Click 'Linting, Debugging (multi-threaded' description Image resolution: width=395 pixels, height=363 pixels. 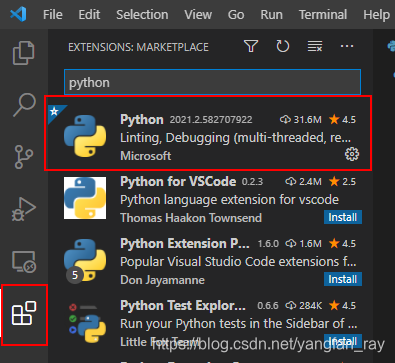click(x=235, y=138)
